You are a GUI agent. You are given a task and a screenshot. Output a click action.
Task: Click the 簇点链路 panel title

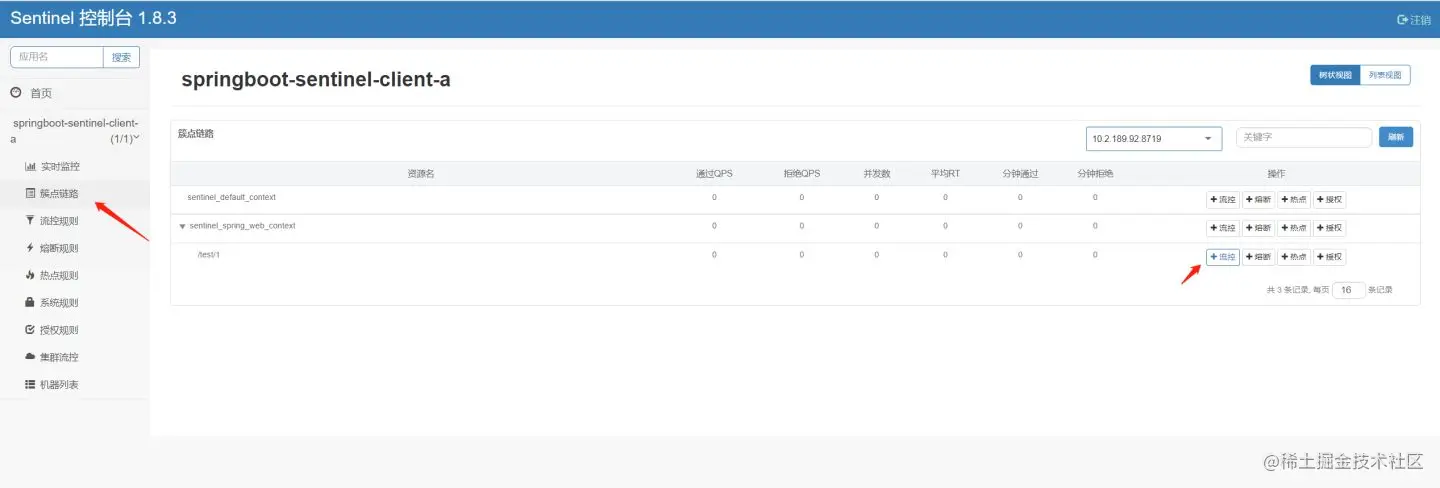coord(196,133)
